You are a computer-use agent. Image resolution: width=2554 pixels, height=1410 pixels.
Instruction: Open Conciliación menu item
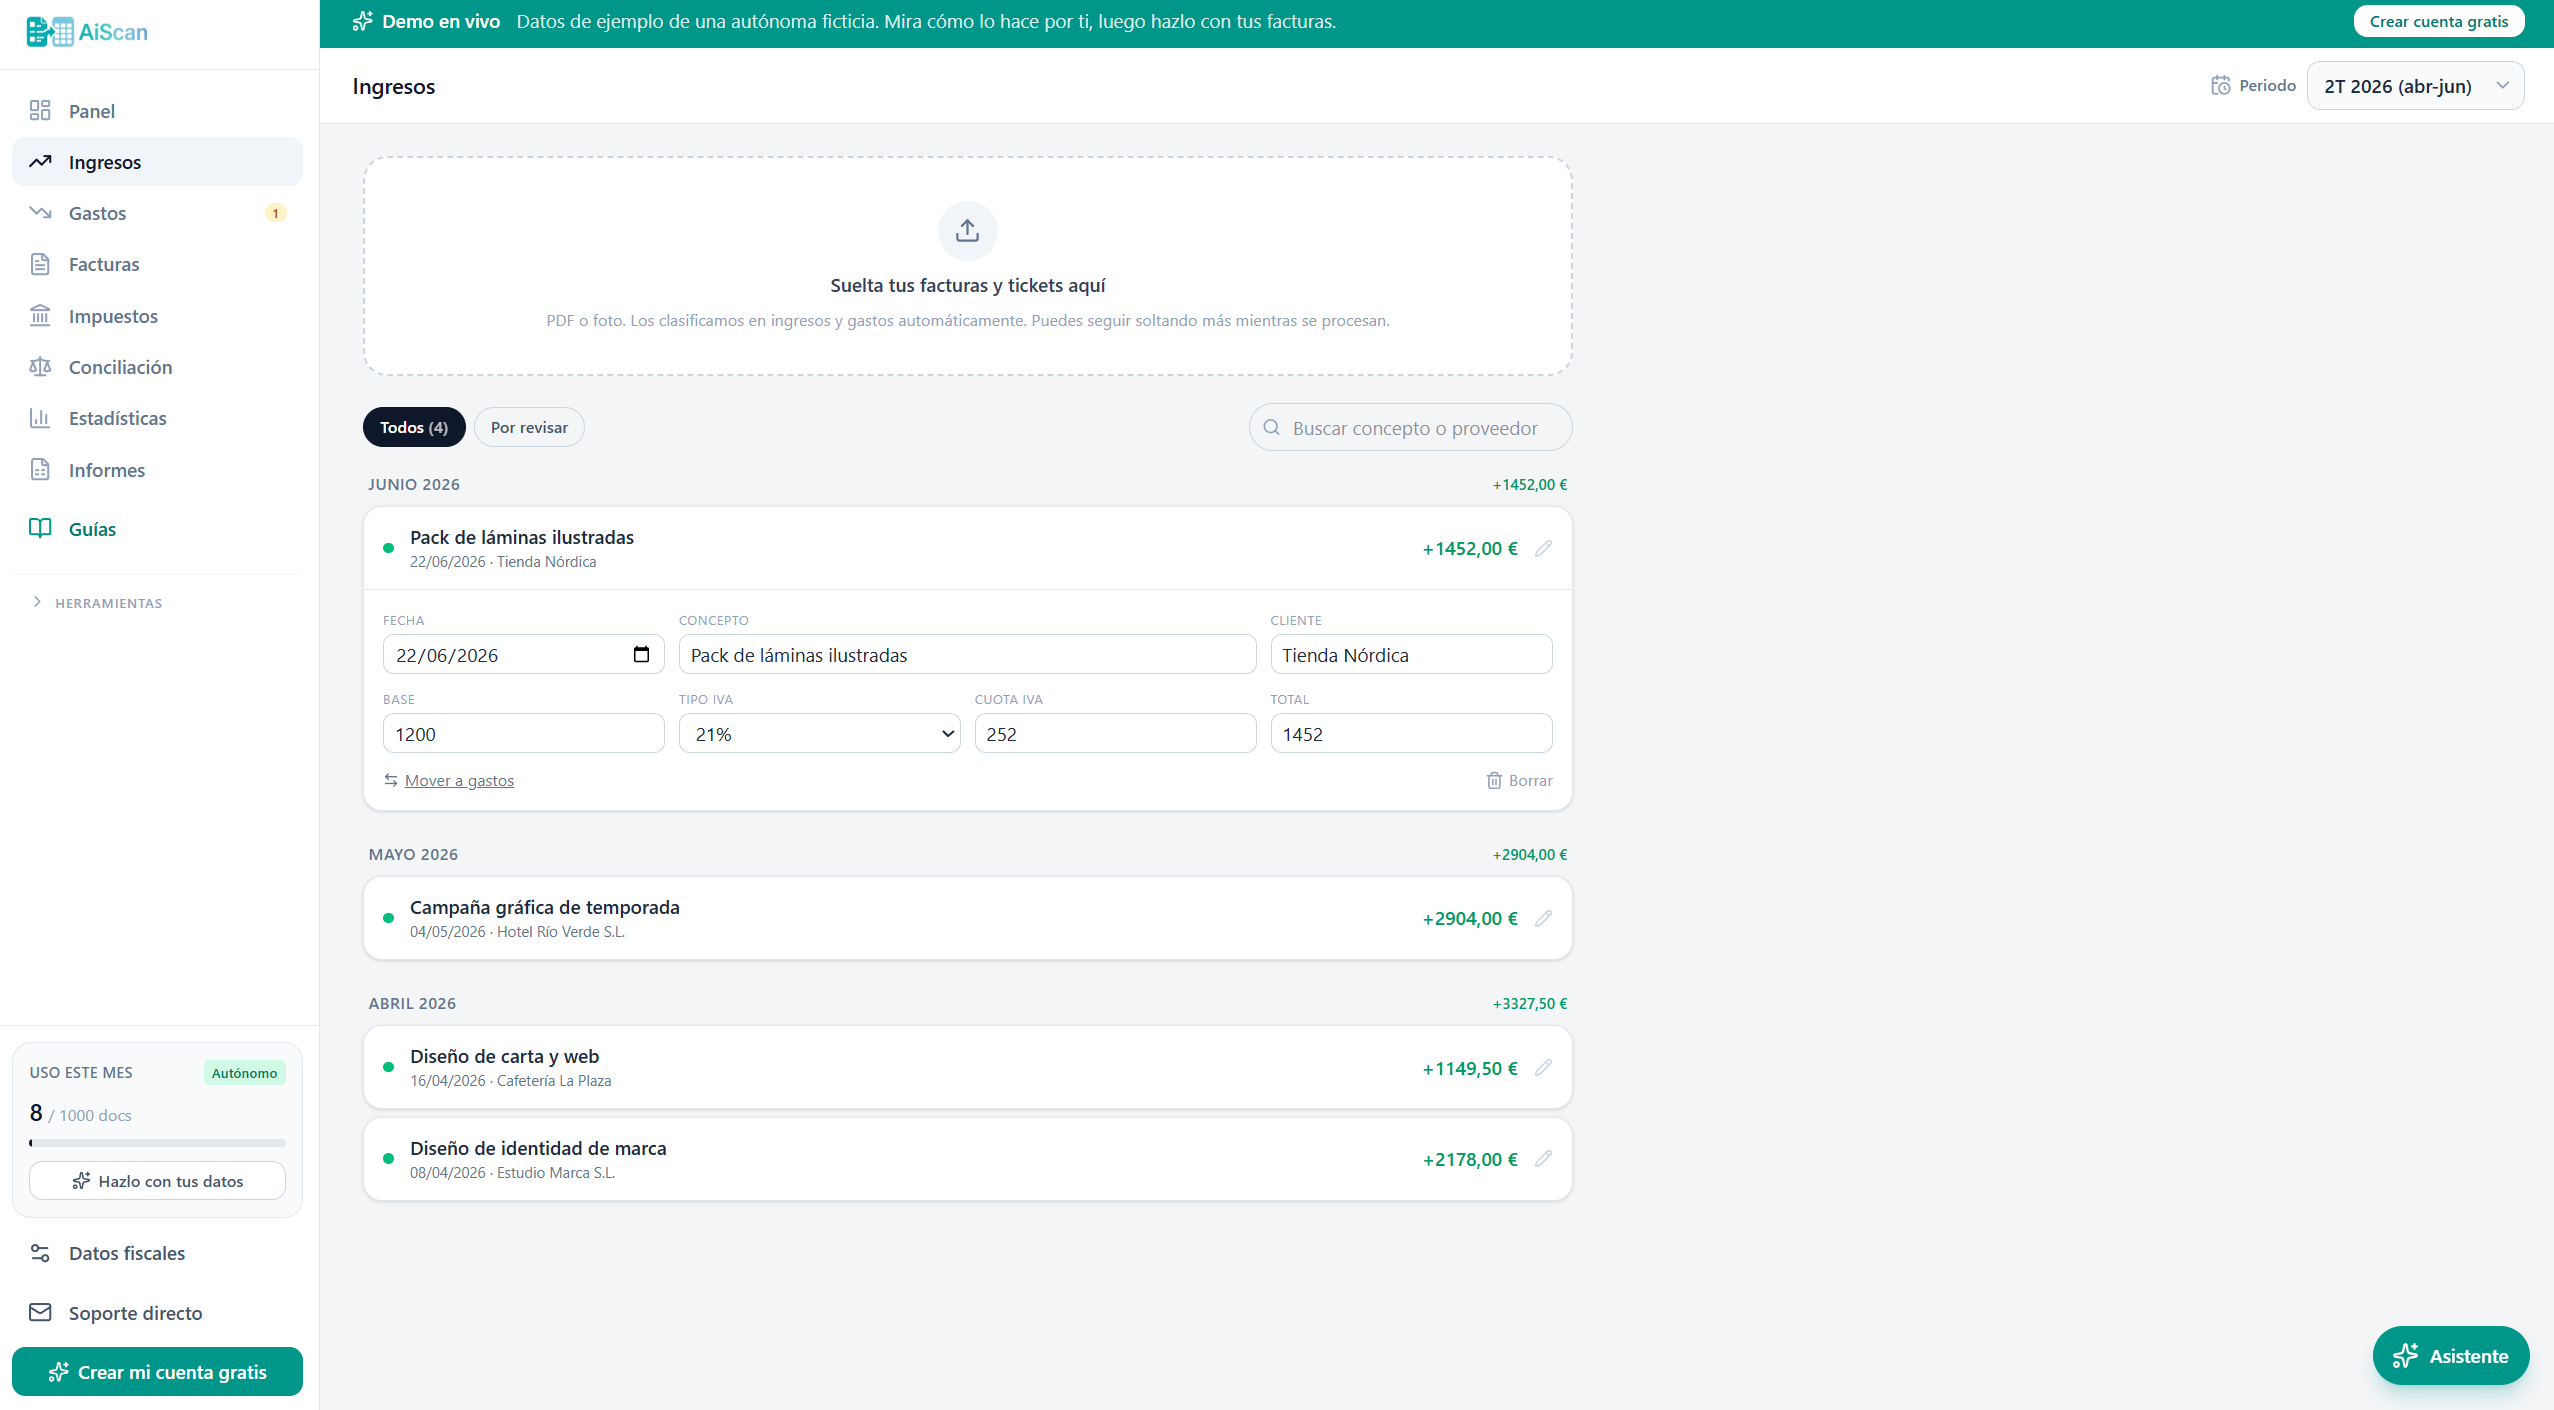(x=157, y=366)
